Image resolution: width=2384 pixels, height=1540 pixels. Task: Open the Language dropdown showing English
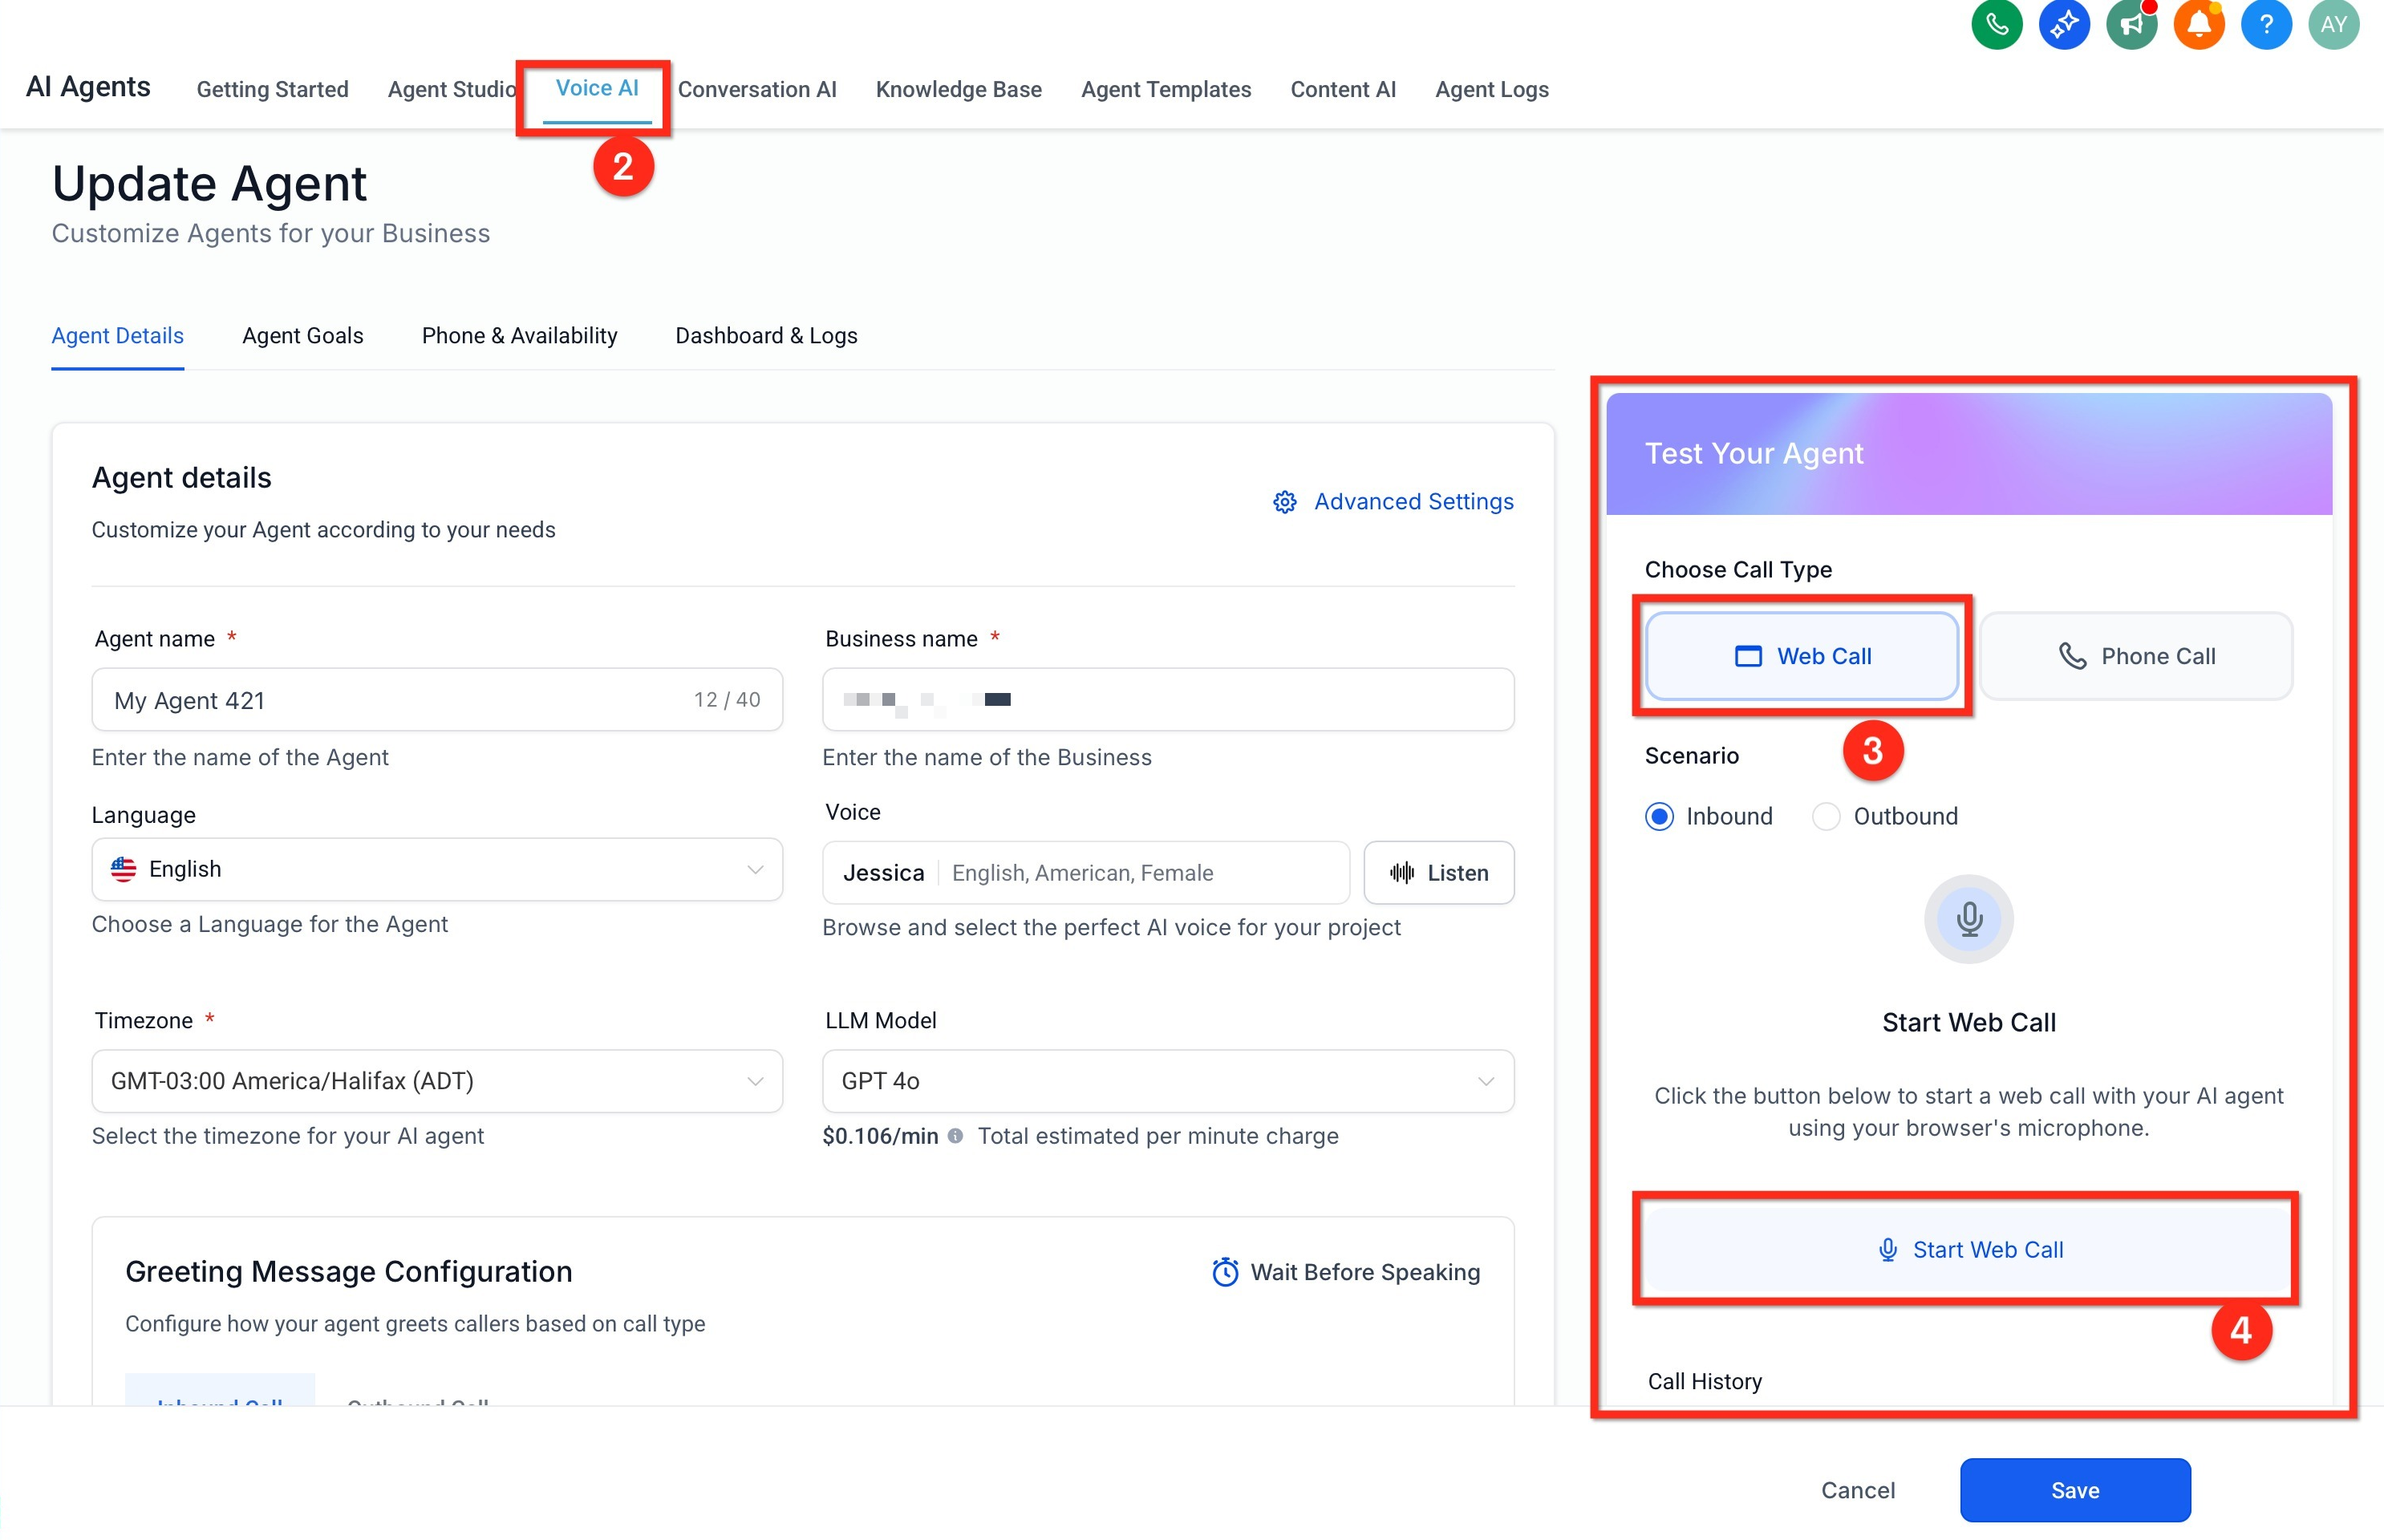[x=437, y=869]
